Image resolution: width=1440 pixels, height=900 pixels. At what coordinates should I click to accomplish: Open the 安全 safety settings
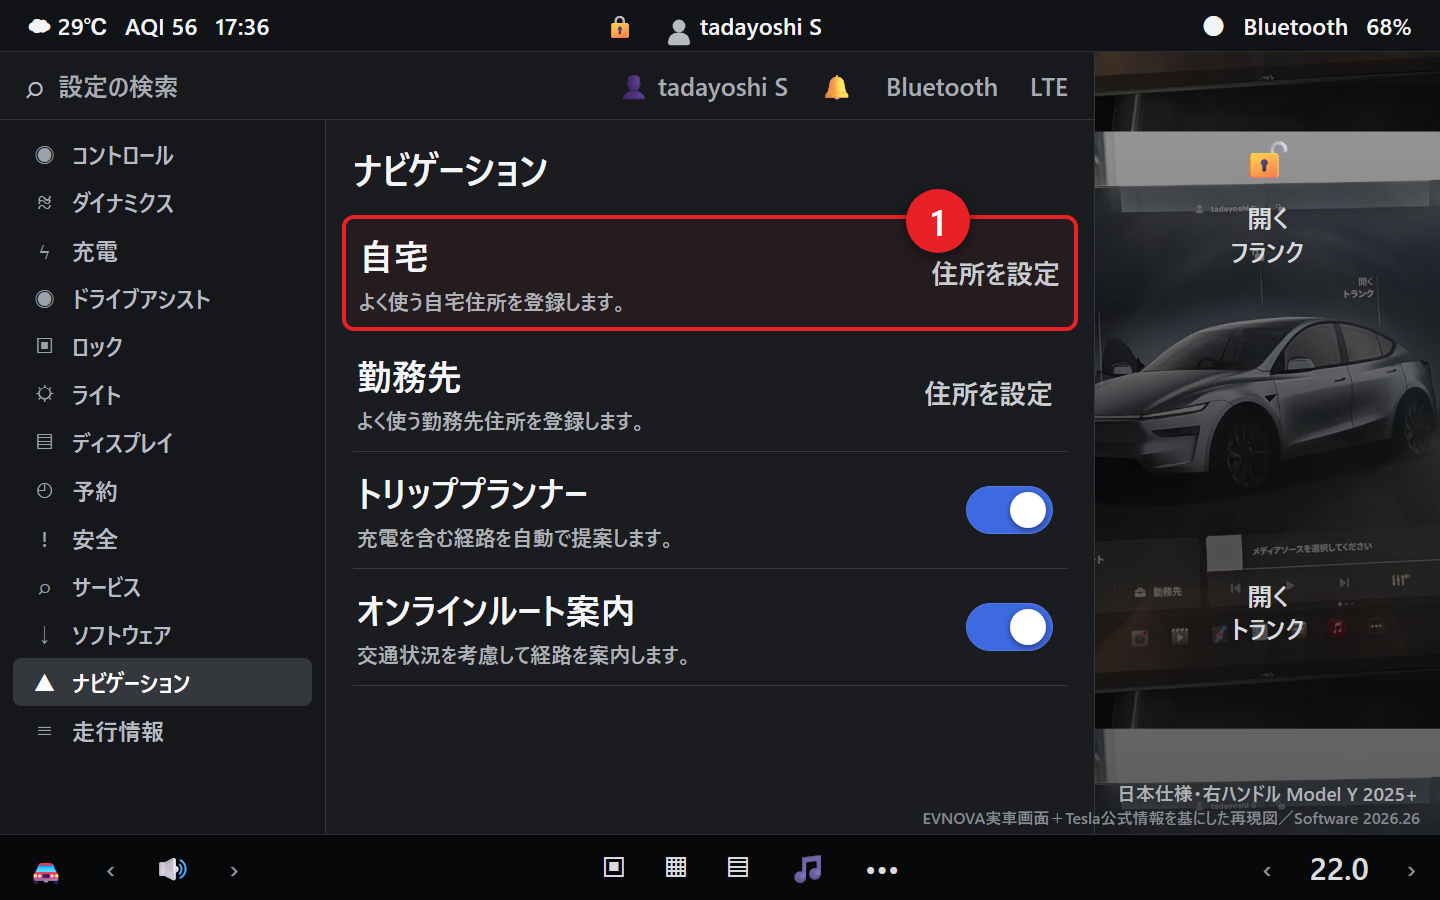[163, 539]
